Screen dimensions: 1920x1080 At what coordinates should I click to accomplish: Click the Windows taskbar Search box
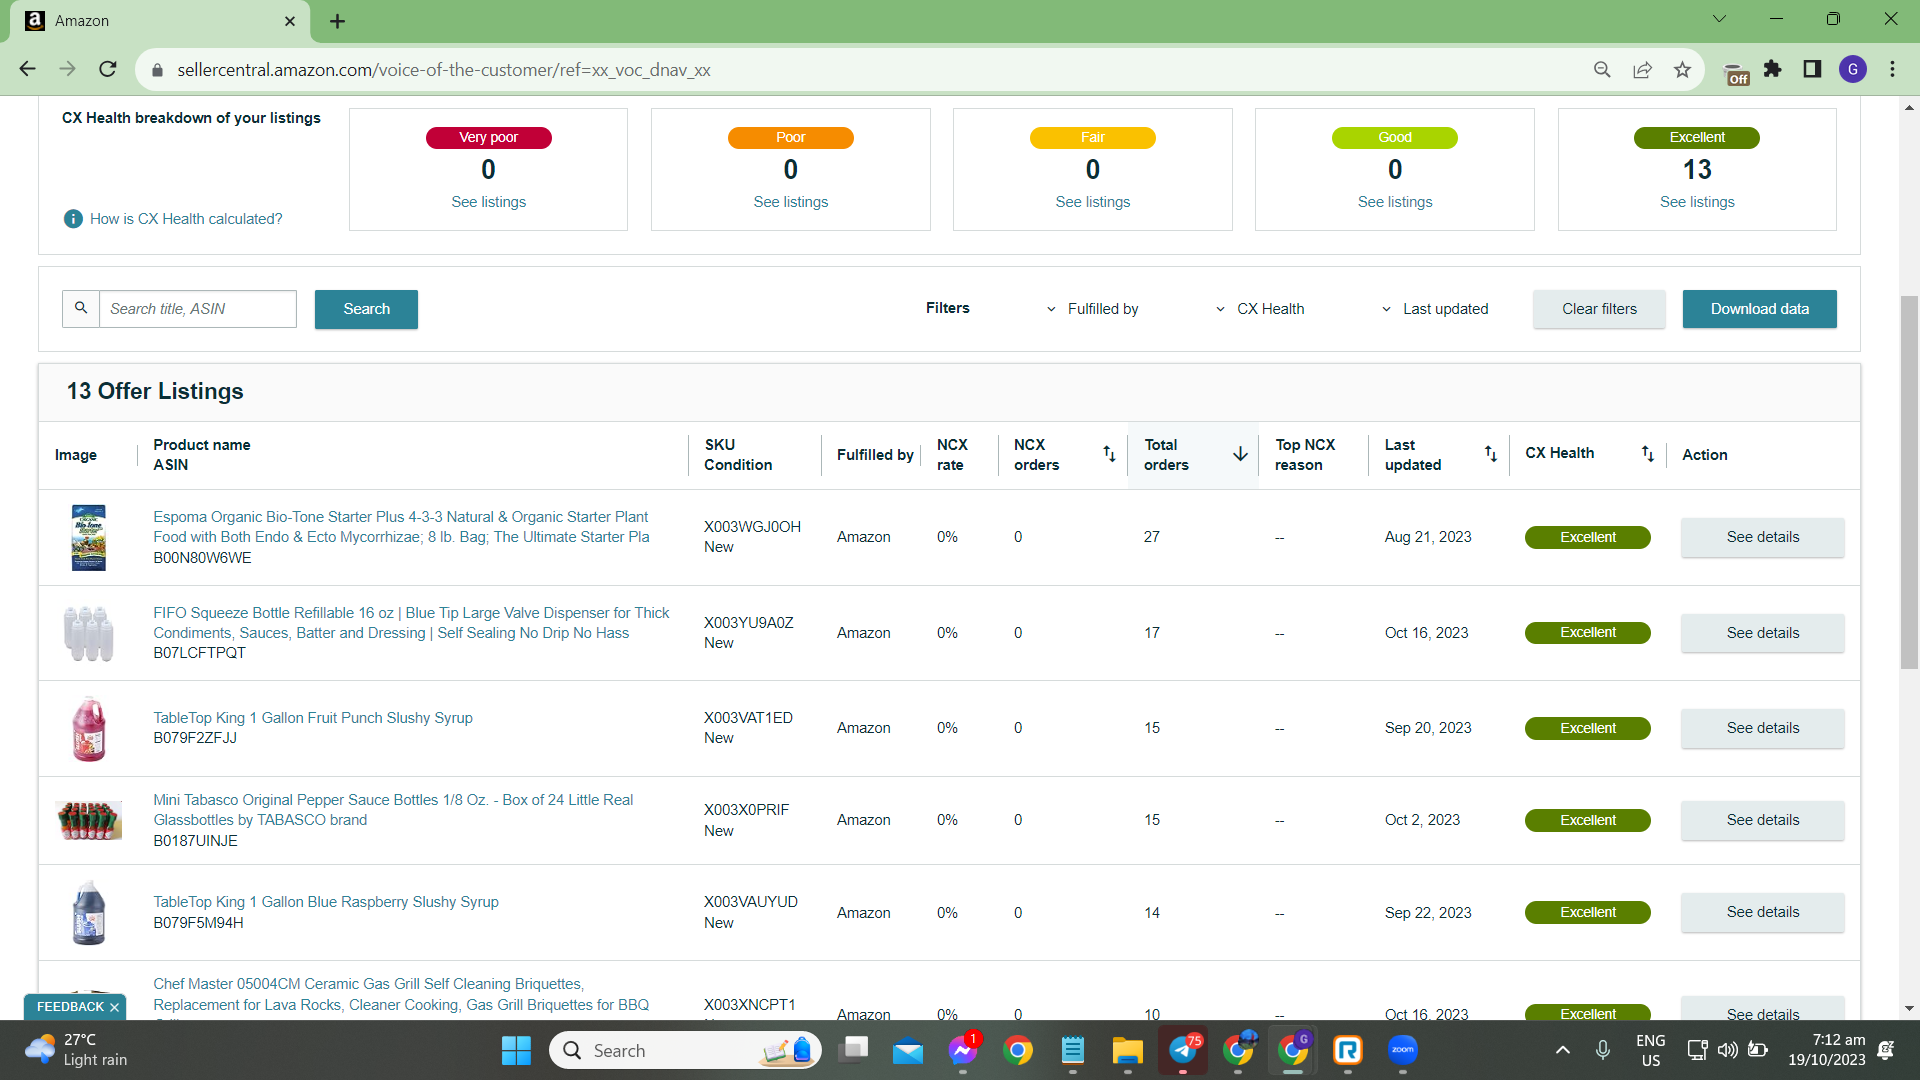[x=685, y=1050]
